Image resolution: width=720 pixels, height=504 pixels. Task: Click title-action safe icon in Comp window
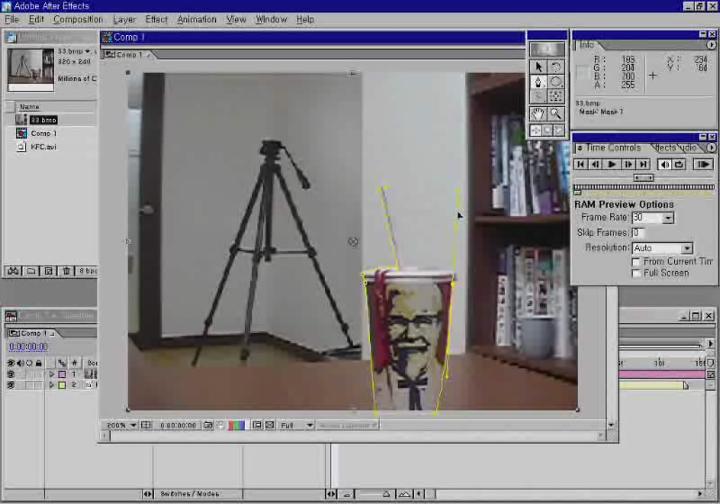coord(146,425)
